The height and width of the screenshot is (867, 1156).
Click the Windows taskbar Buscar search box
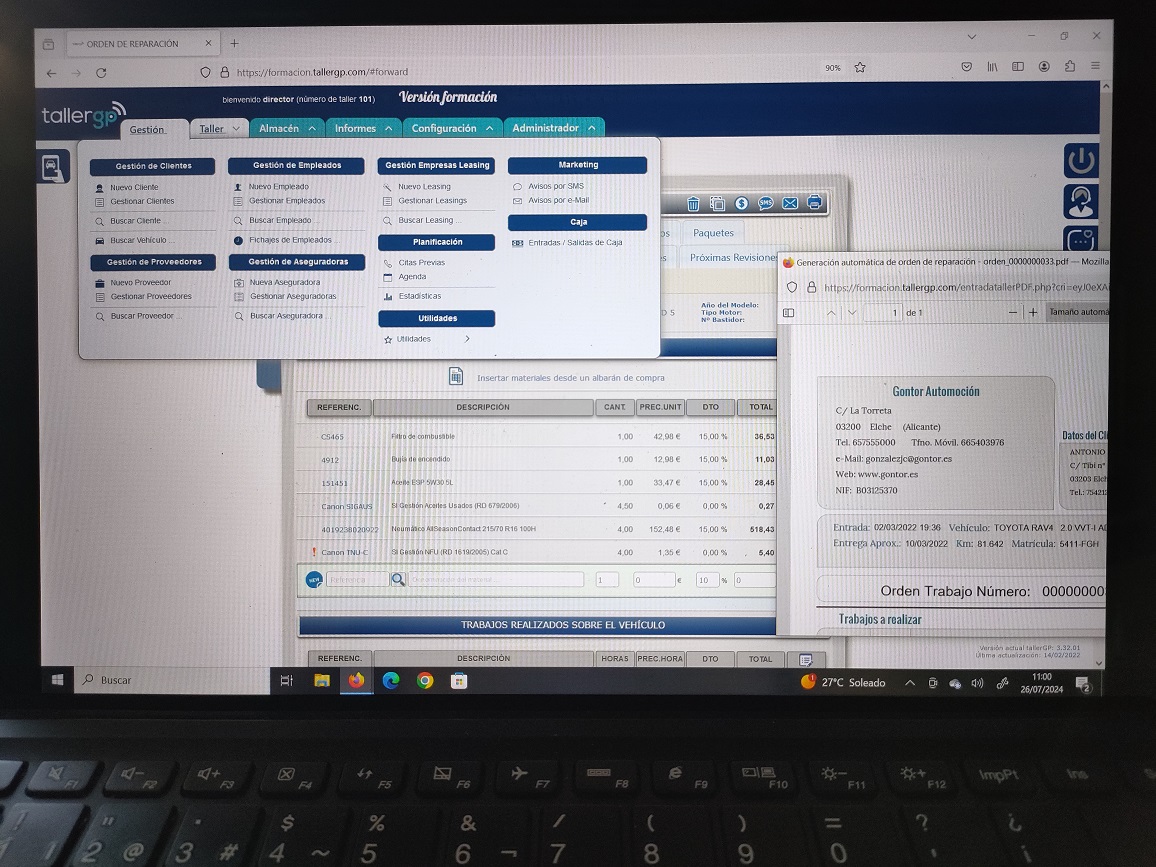click(172, 680)
